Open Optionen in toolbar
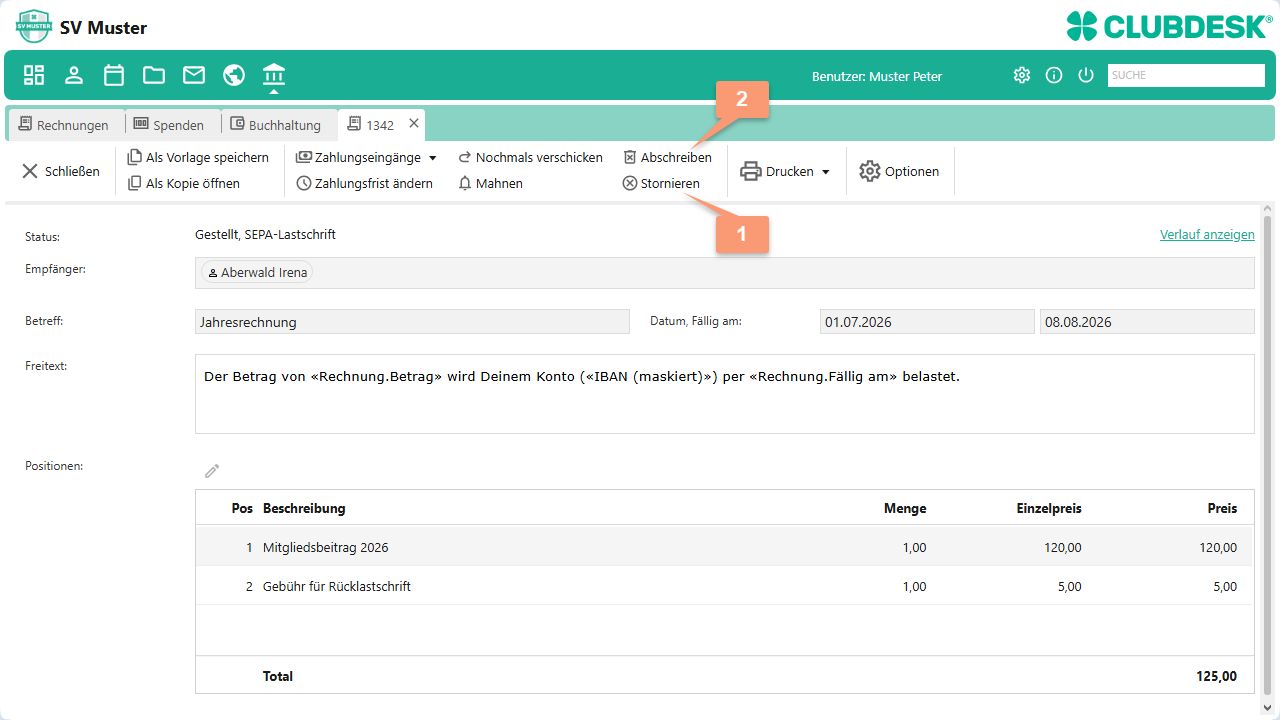The height and width of the screenshot is (720, 1280). (899, 171)
